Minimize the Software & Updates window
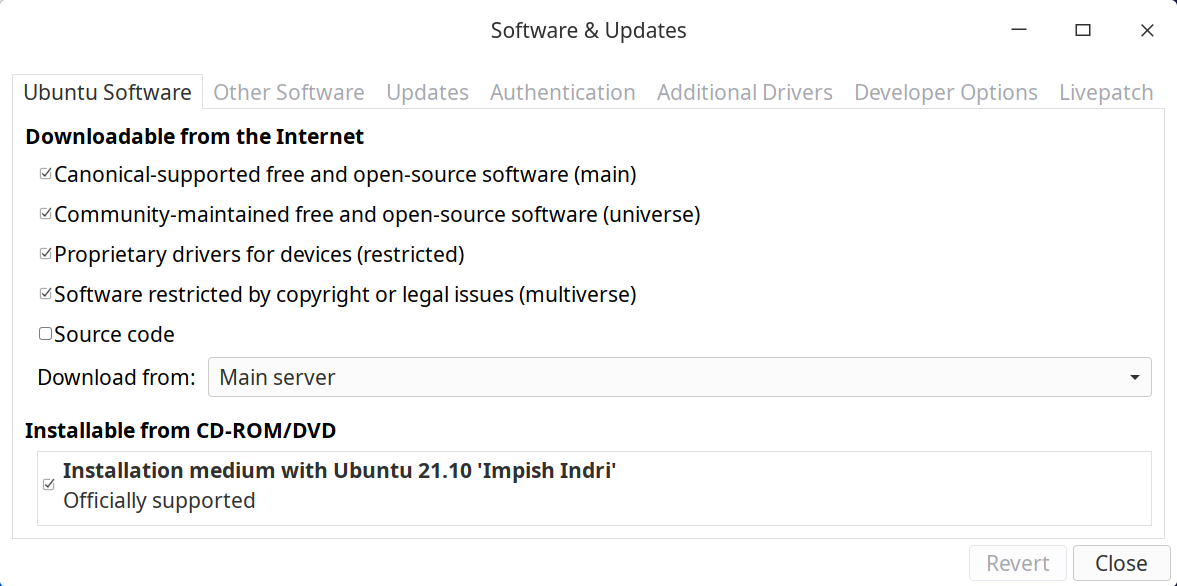Viewport: 1177px width, 586px height. point(1019,31)
